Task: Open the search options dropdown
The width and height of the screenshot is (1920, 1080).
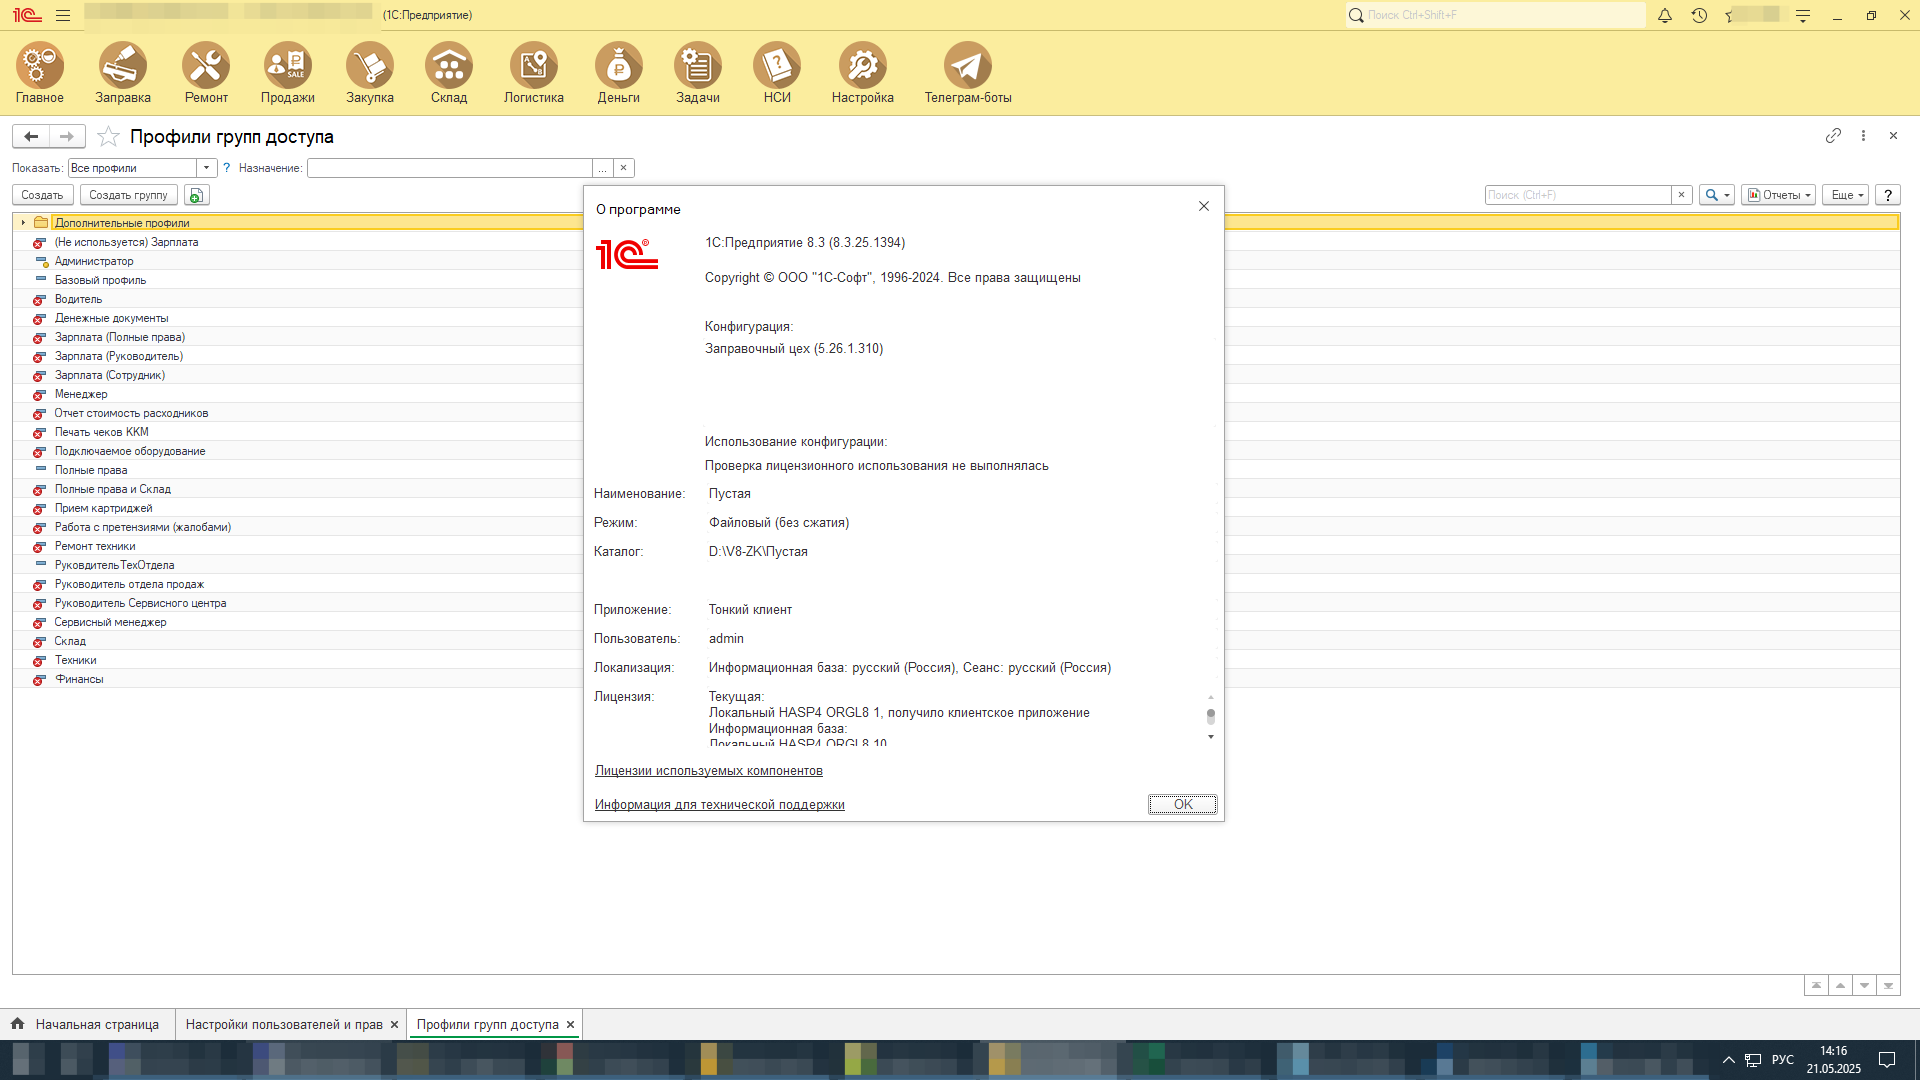Action: coord(1717,195)
